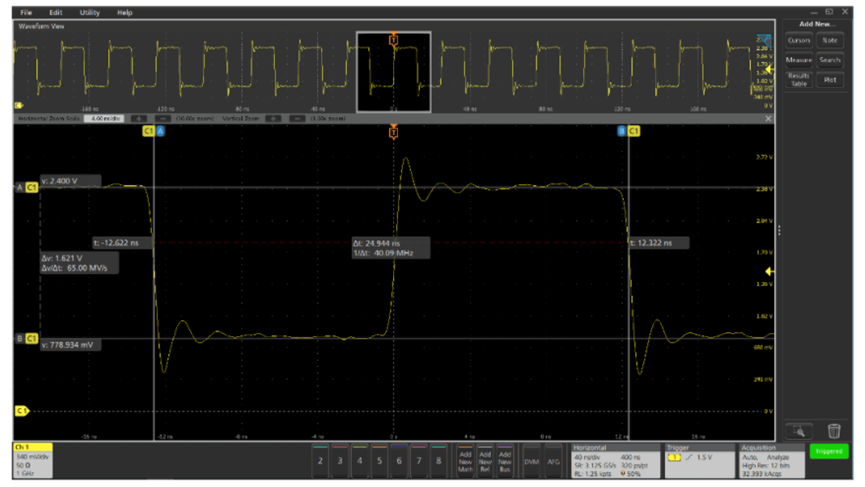Click the green Triggered button
The height and width of the screenshot is (487, 865).
[828, 452]
